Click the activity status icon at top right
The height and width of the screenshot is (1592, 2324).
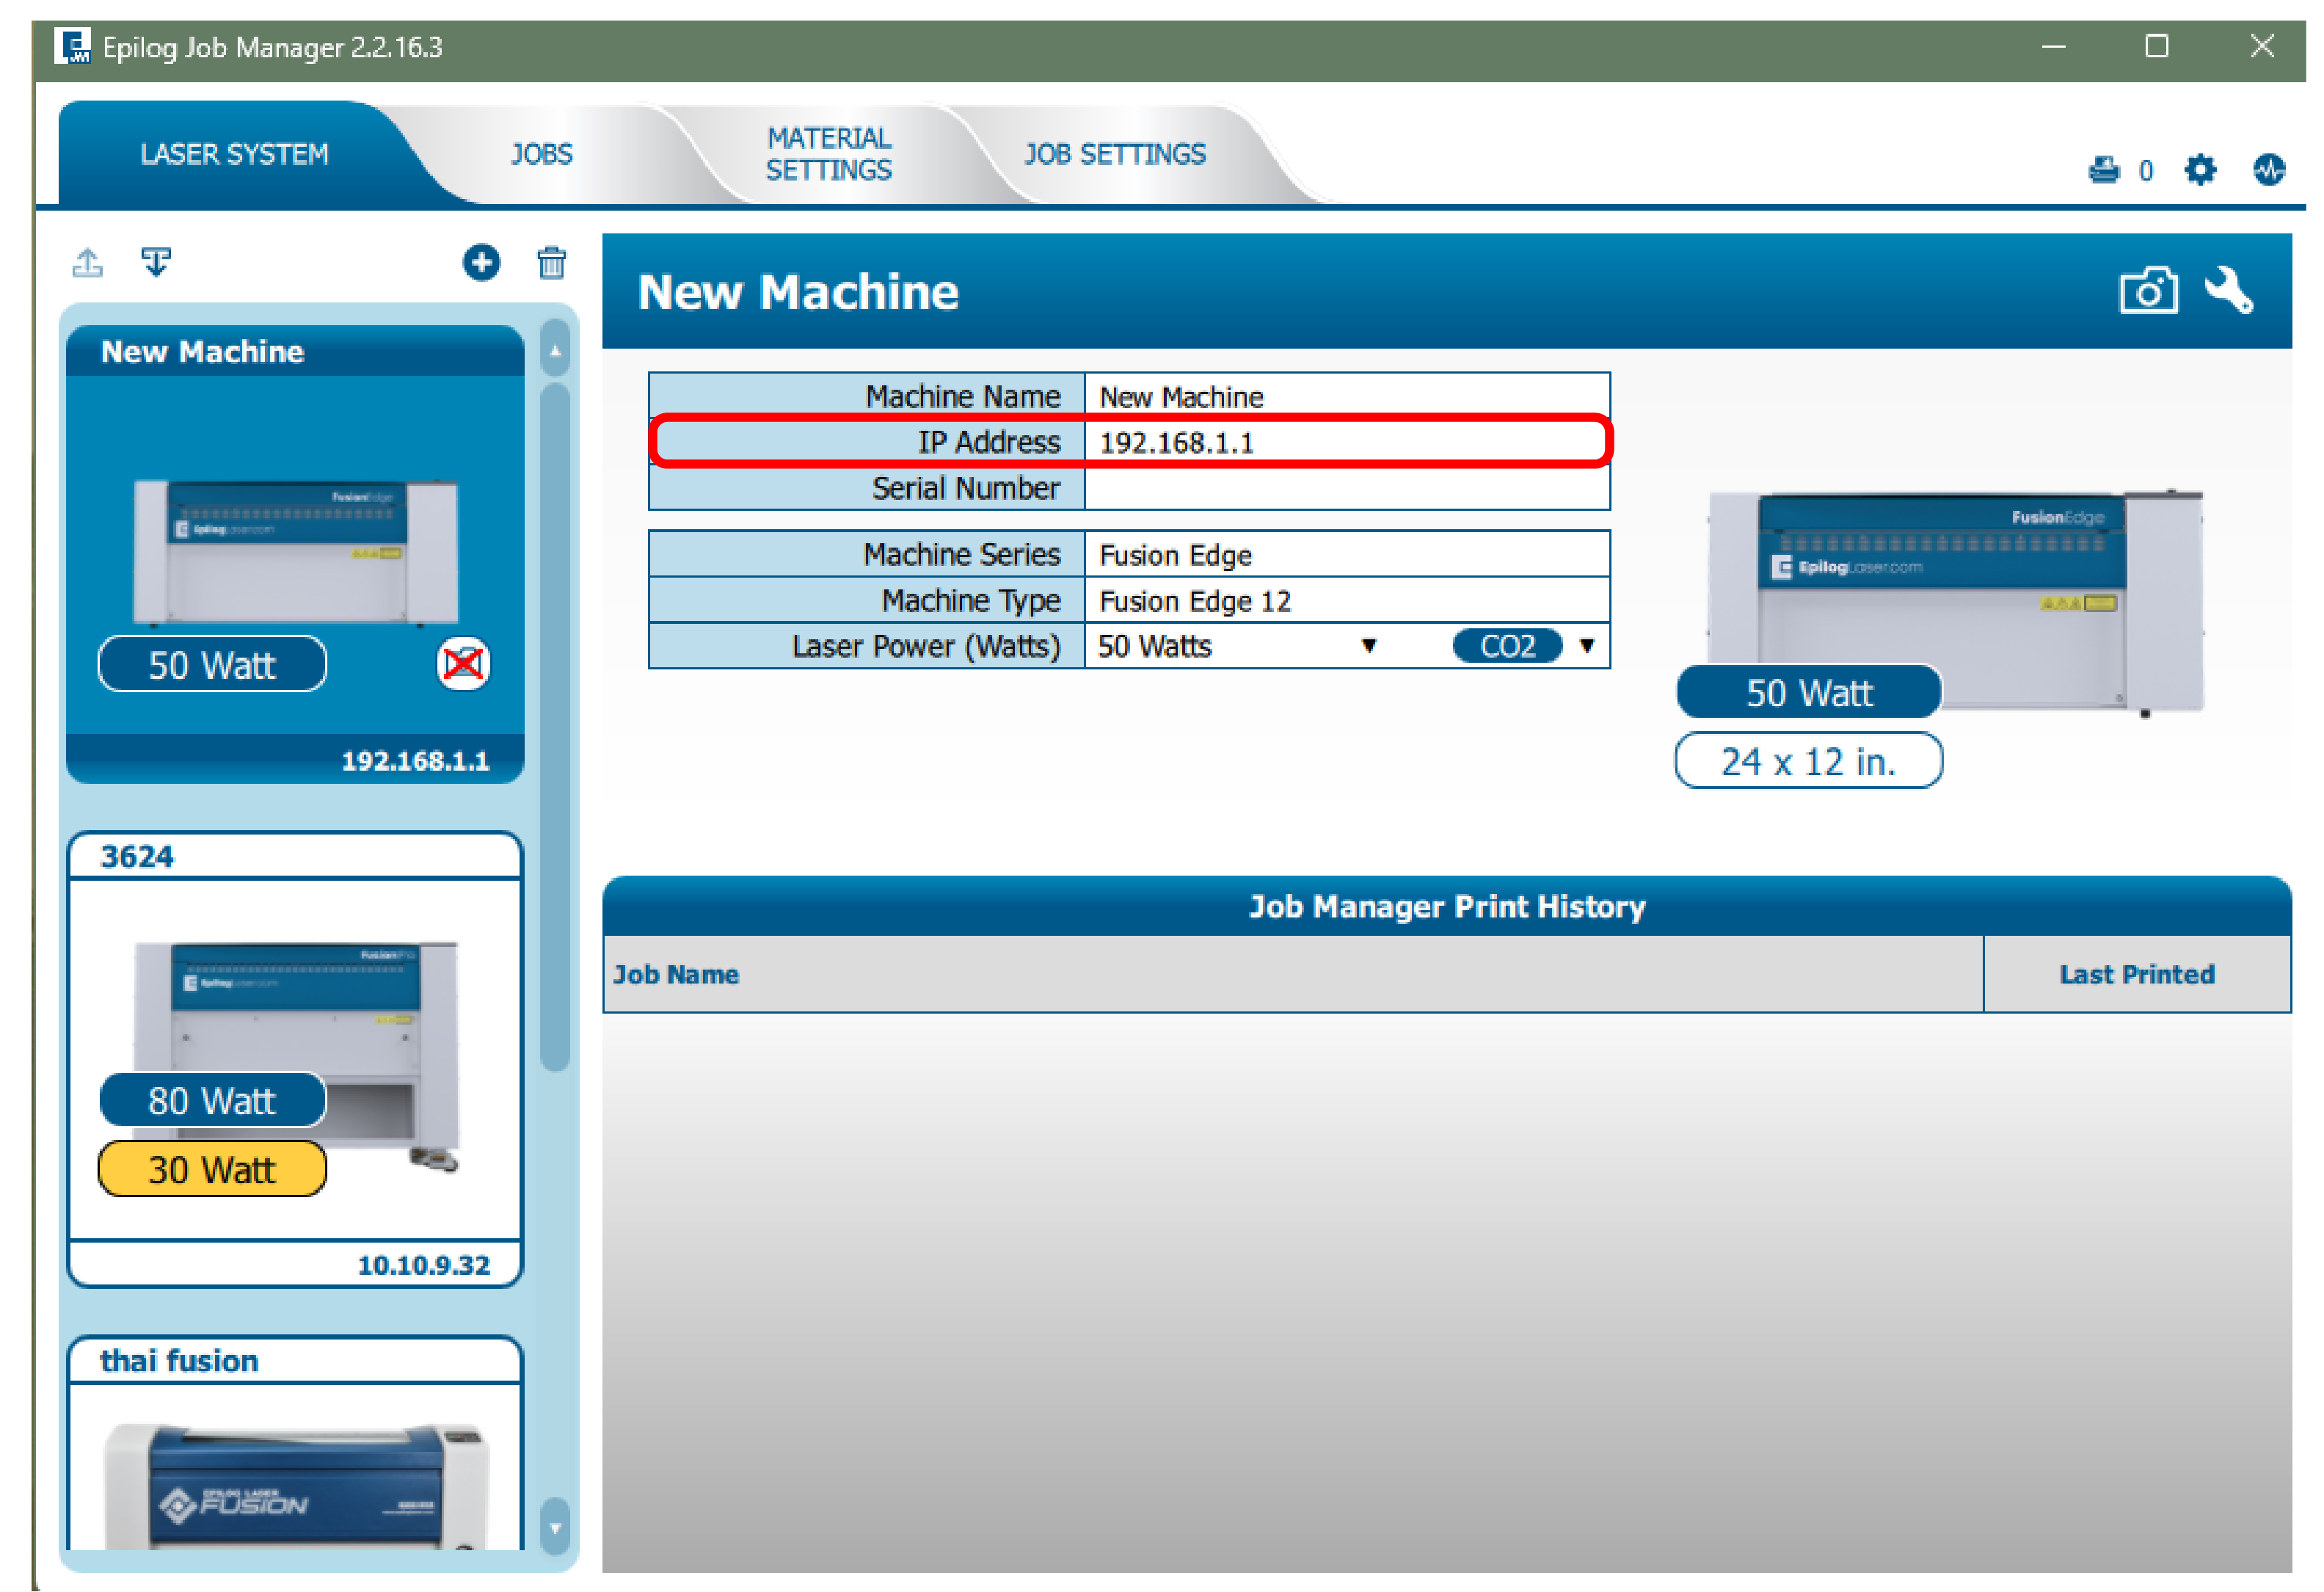coord(2268,170)
